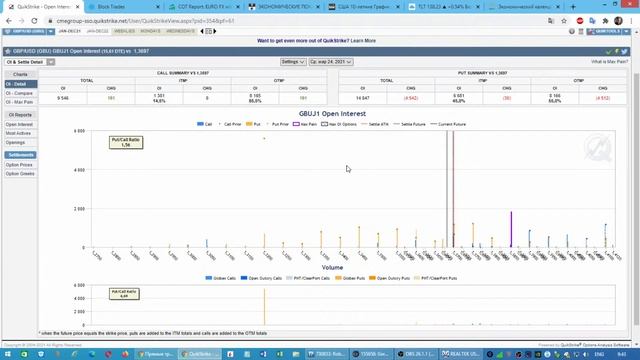Screen dimensions: 640x360
Task: Open the browser profile avatar
Action: click(618, 21)
